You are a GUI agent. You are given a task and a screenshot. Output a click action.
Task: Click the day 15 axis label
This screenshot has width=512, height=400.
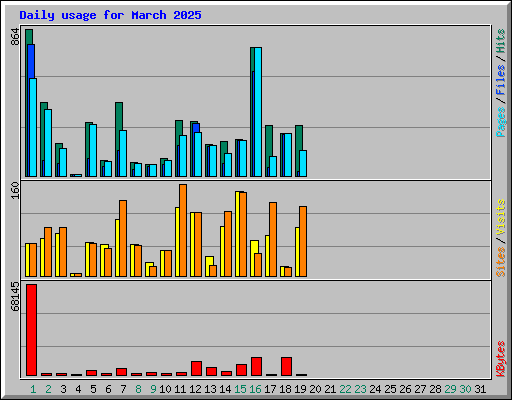240,389
